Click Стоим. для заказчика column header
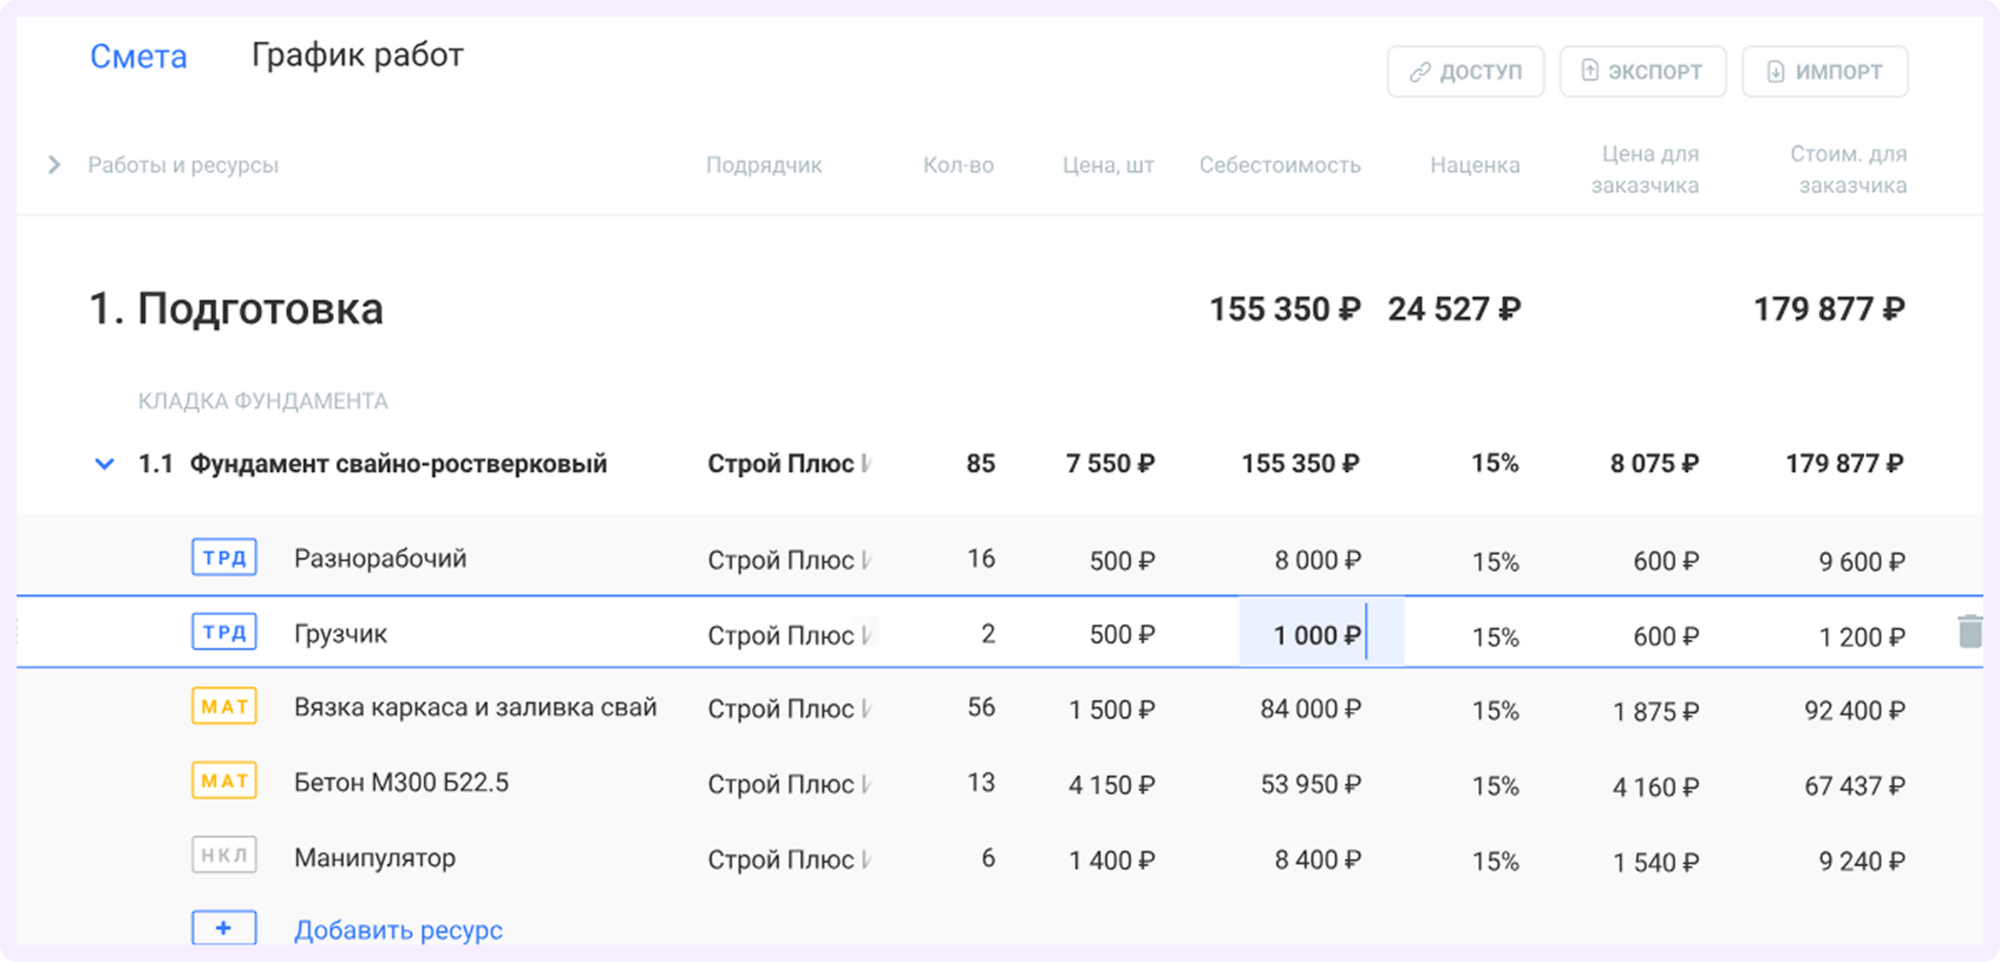Viewport: 2000px width, 962px height. click(x=1848, y=169)
